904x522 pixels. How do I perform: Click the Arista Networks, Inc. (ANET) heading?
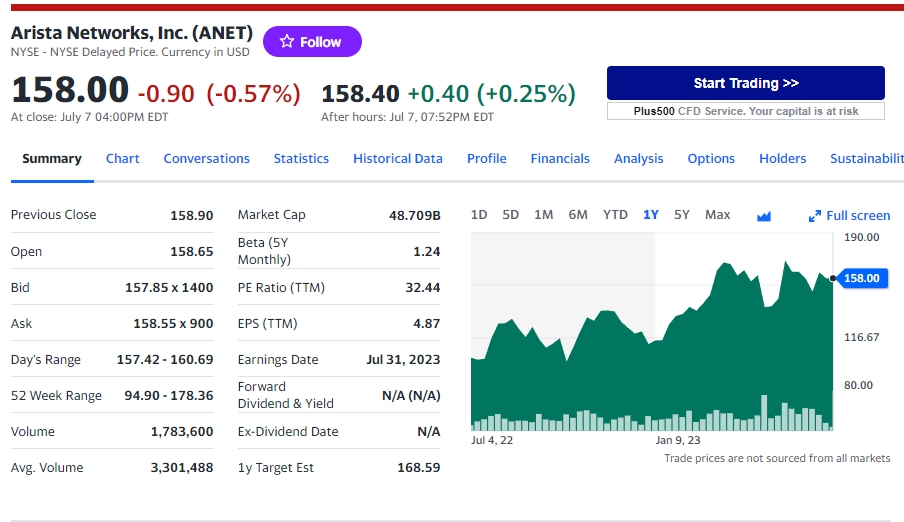click(x=132, y=32)
